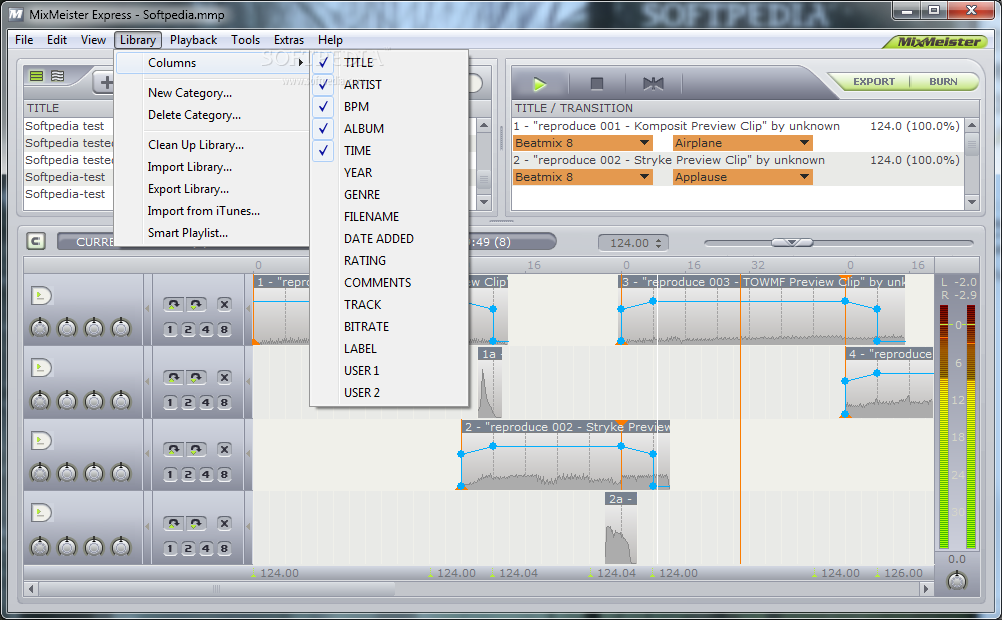The height and width of the screenshot is (620, 1002).
Task: Enable the DATE ADDED column
Action: click(x=389, y=239)
